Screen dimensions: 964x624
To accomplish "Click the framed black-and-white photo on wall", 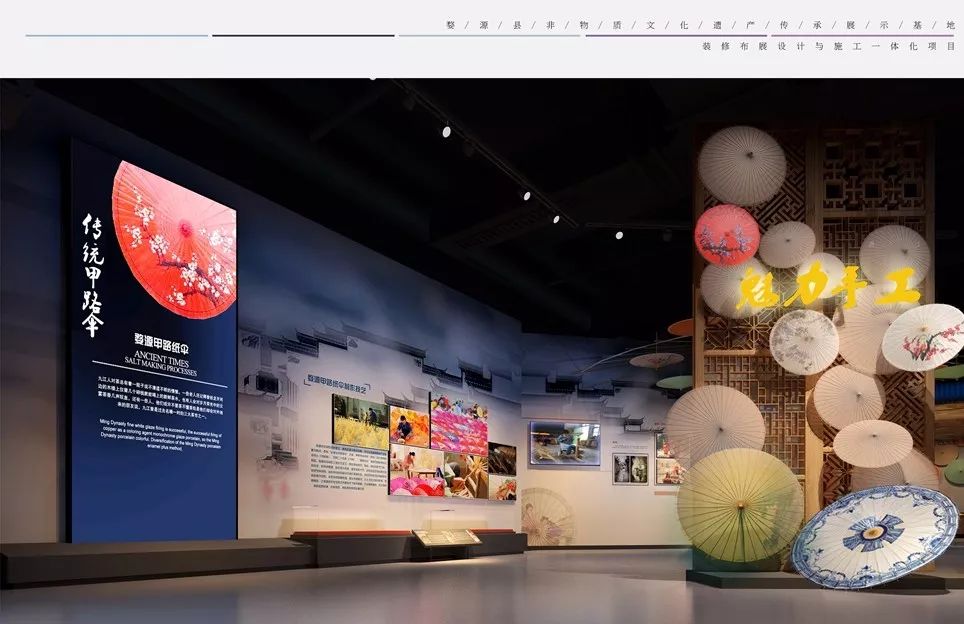I will tap(630, 469).
